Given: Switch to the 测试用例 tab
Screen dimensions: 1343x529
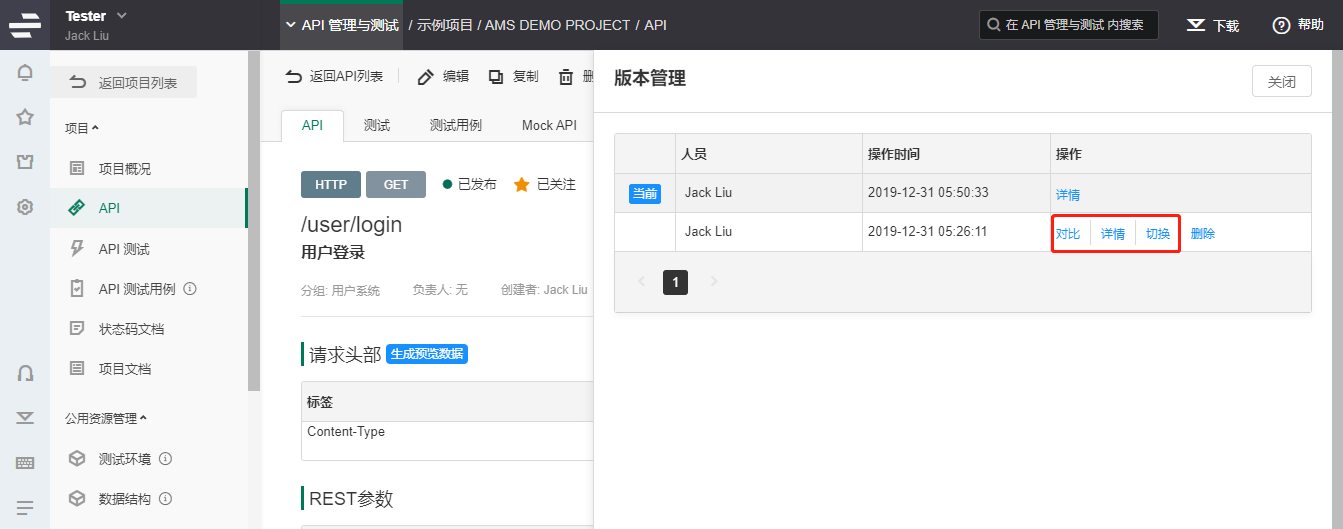Looking at the screenshot, I should point(455,125).
